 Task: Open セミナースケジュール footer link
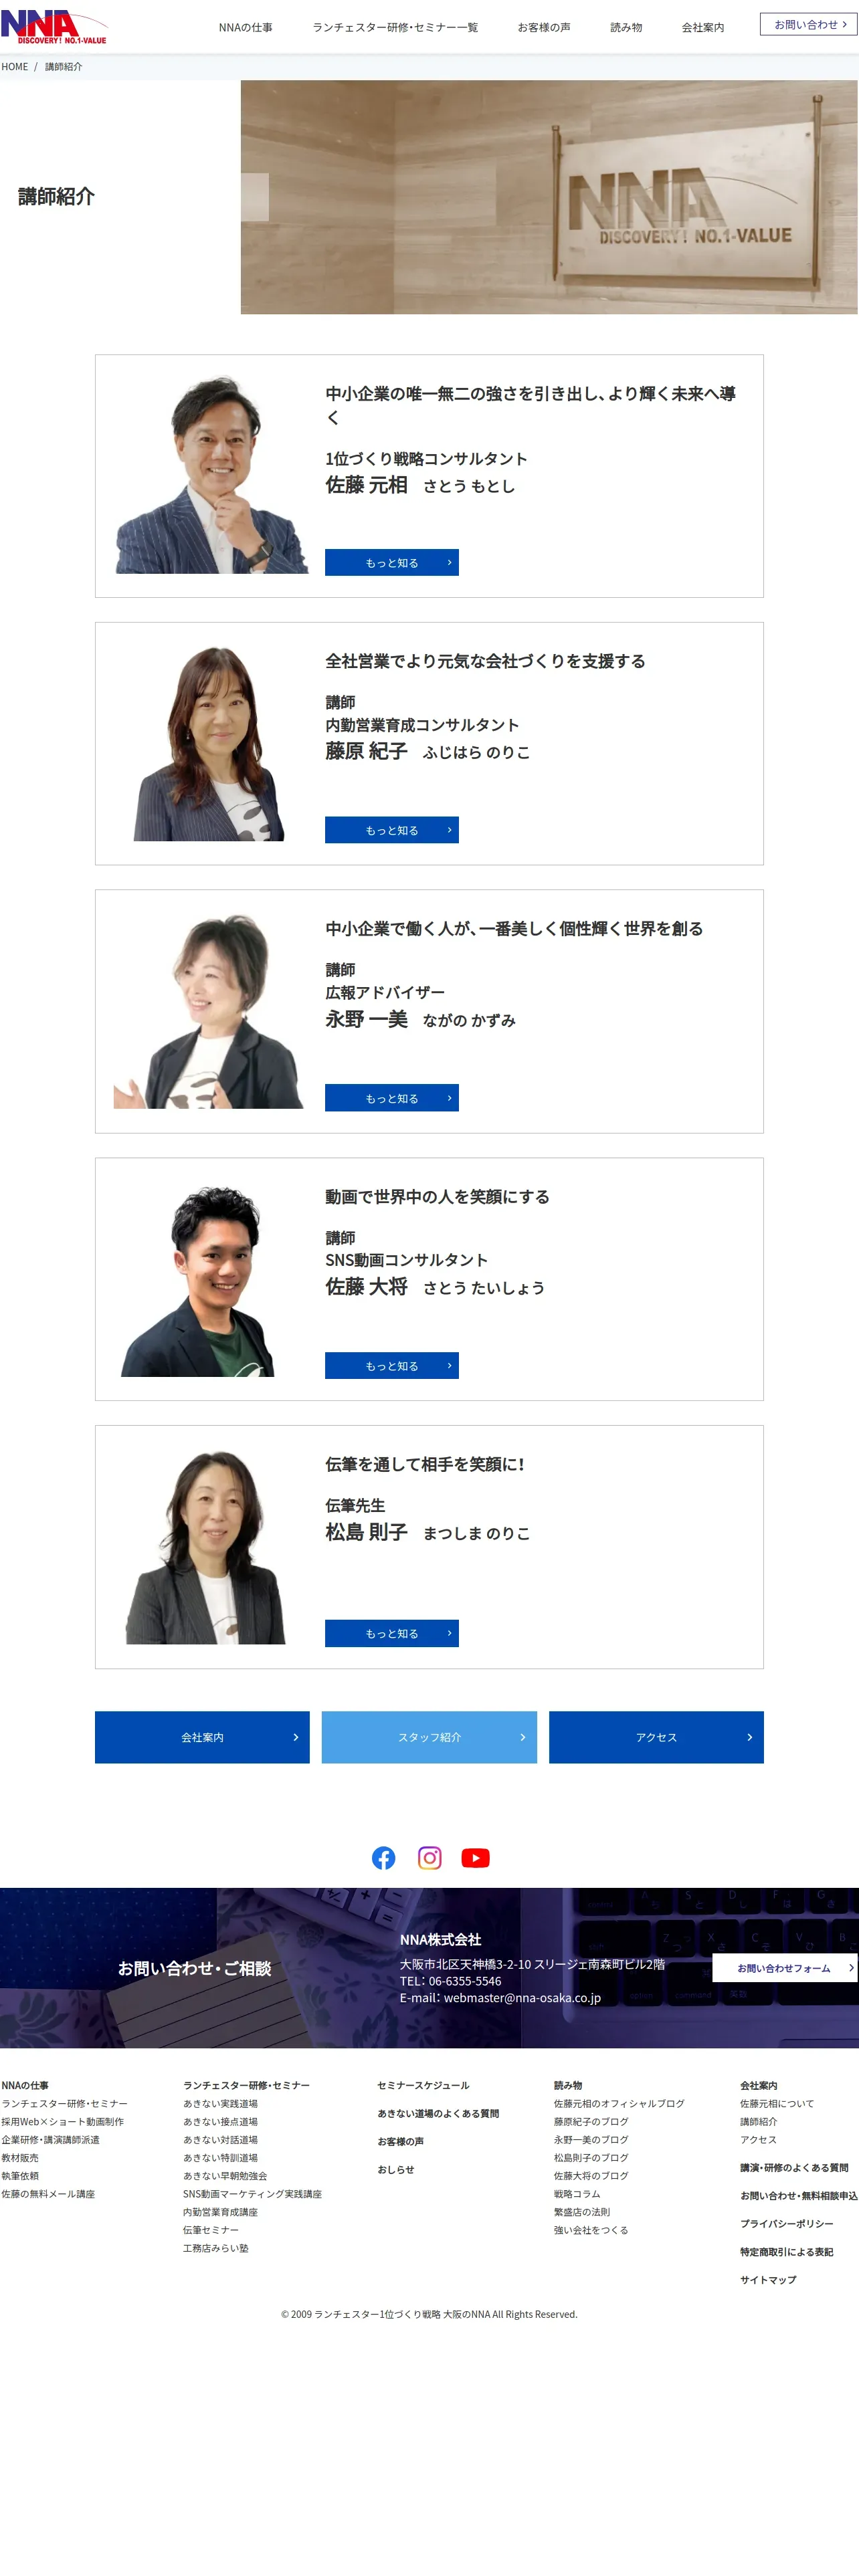(x=423, y=2085)
